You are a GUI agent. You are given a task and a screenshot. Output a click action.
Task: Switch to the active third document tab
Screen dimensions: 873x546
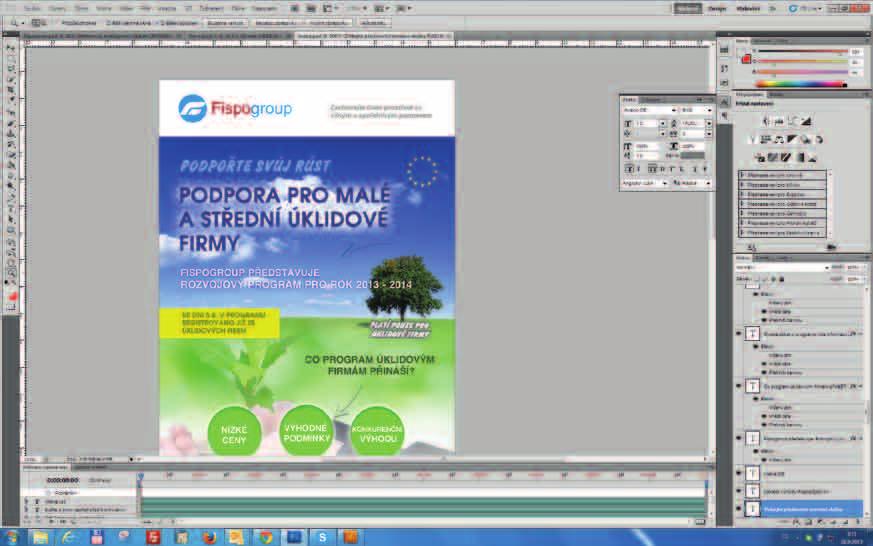[x=373, y=36]
